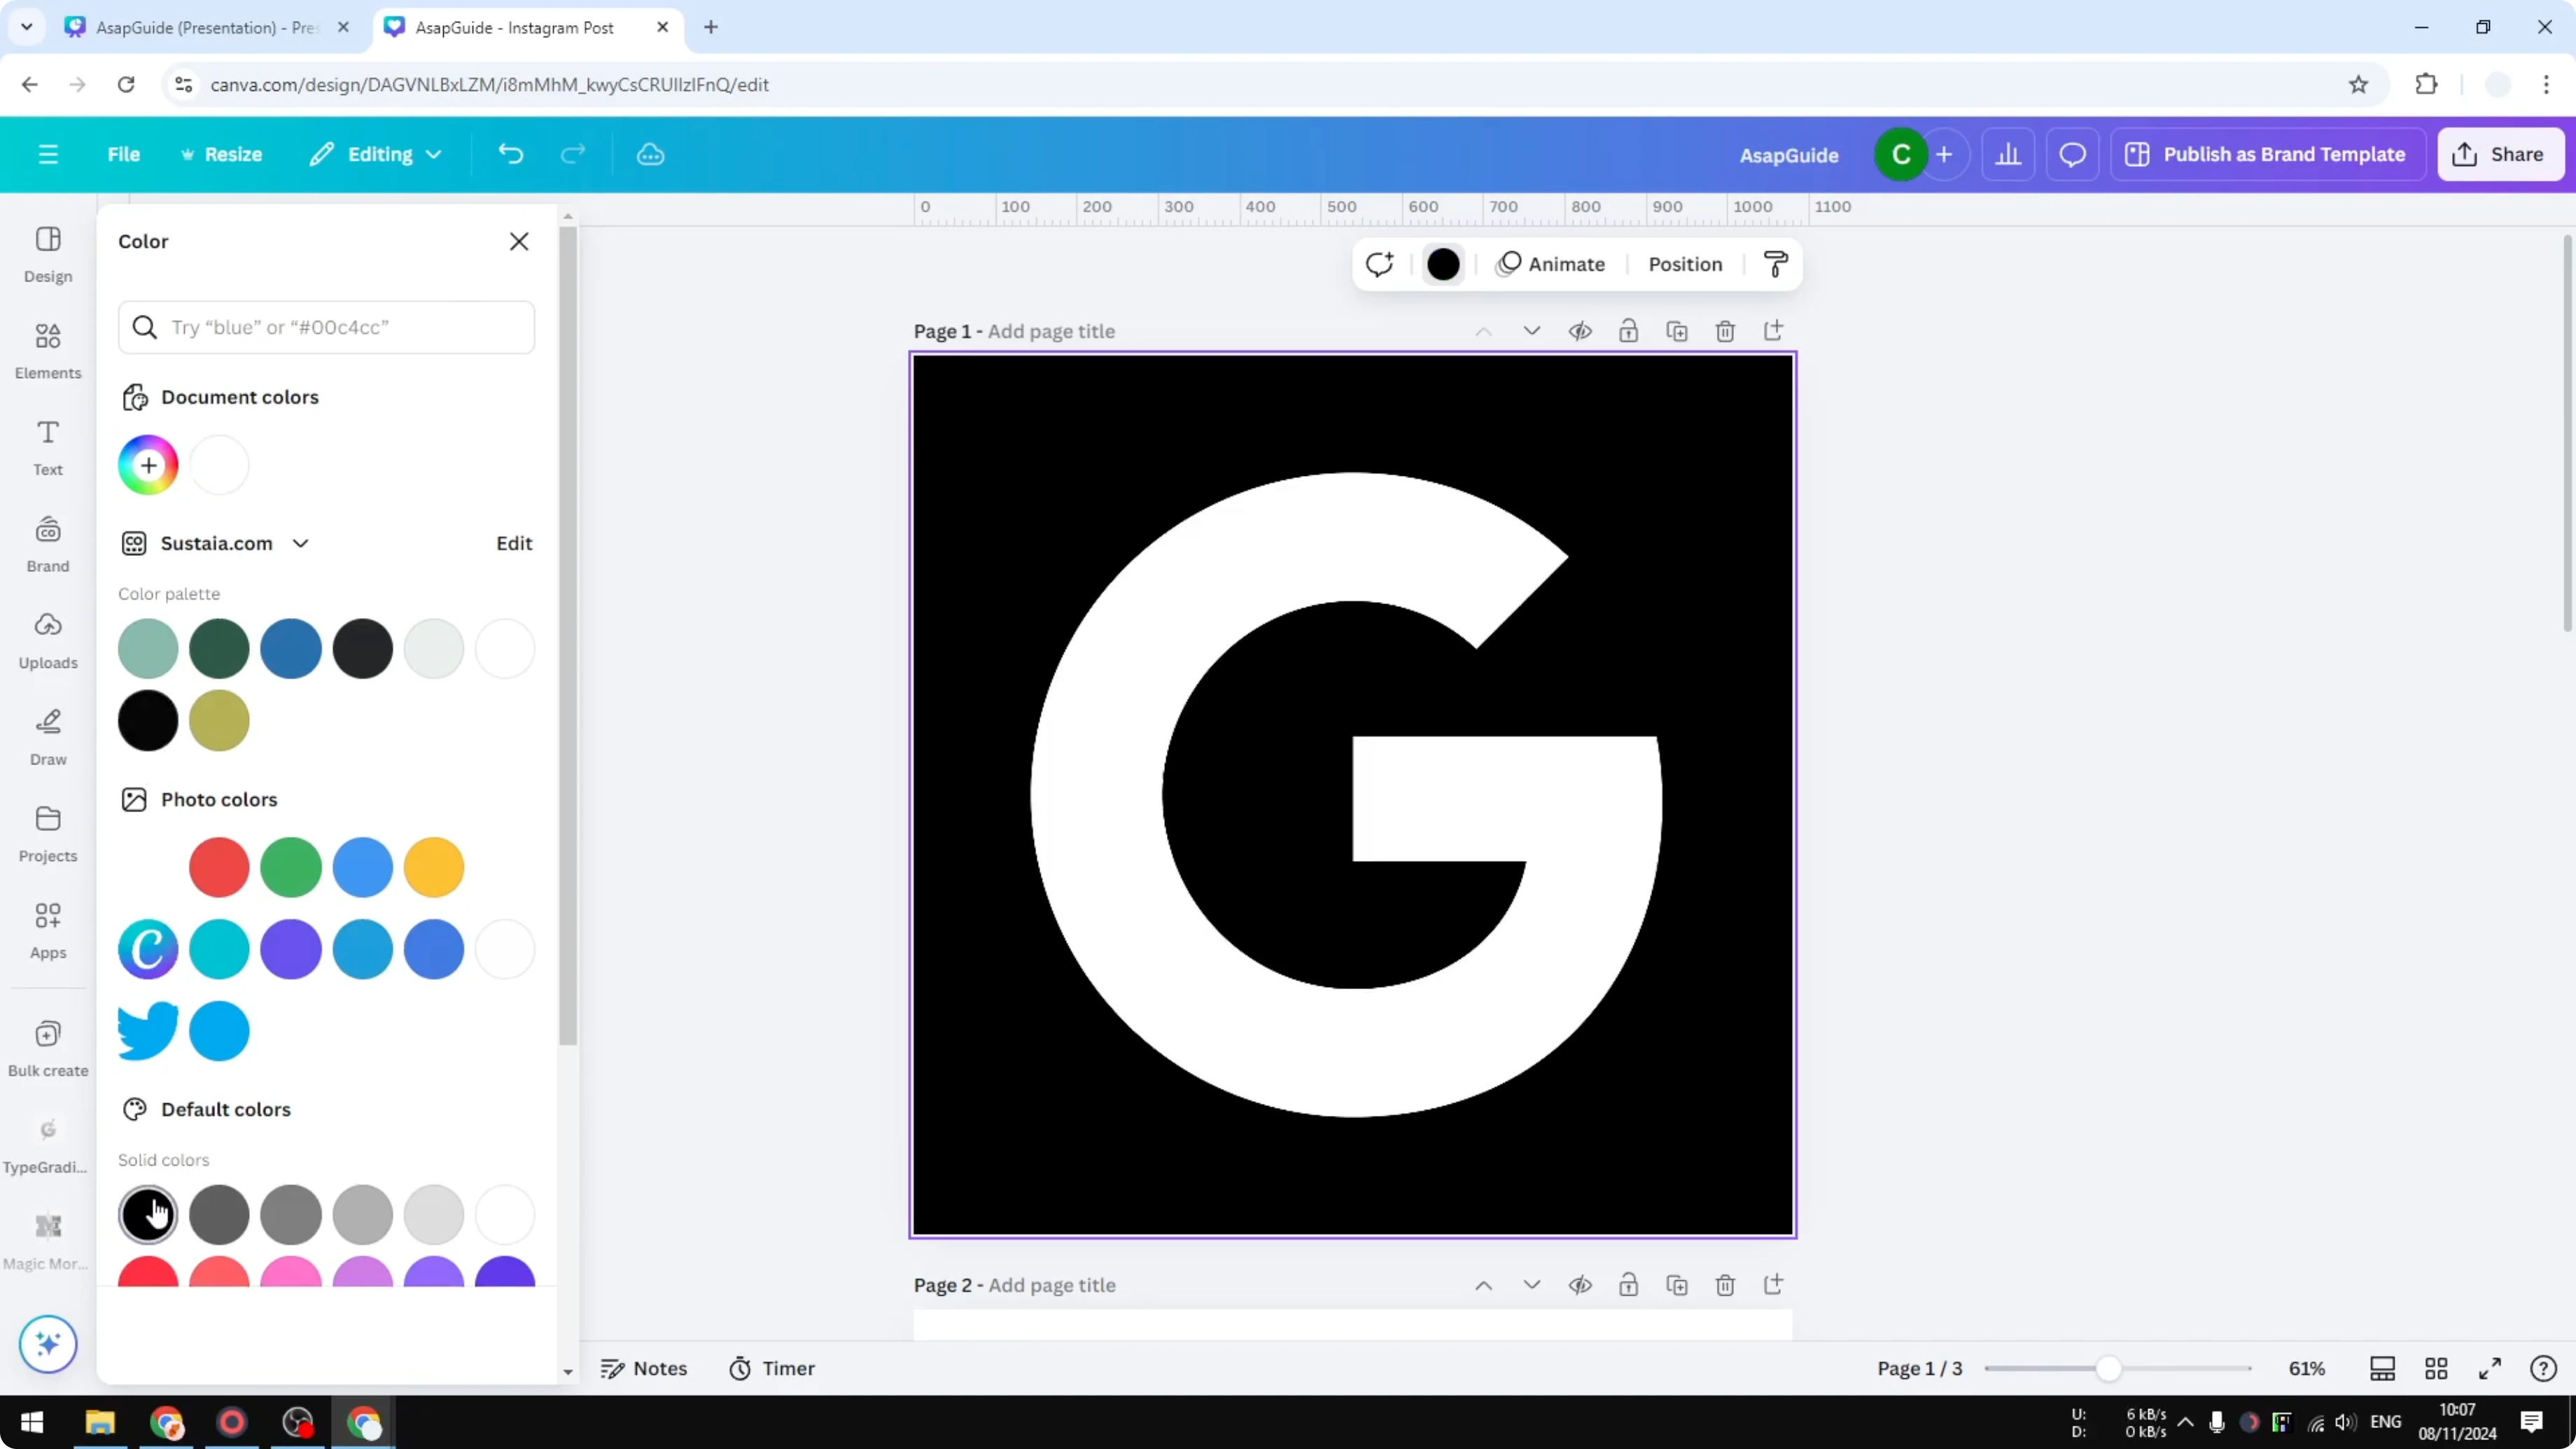Hide Page 2 using its eye icon
This screenshot has width=2576, height=1449.
coord(1581,1284)
